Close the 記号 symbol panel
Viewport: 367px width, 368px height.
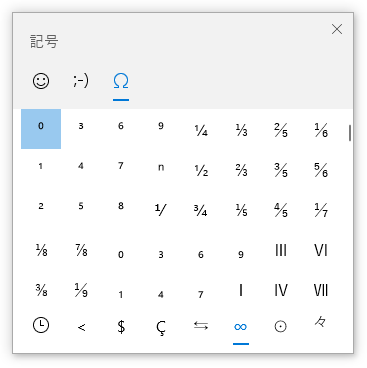coord(337,29)
